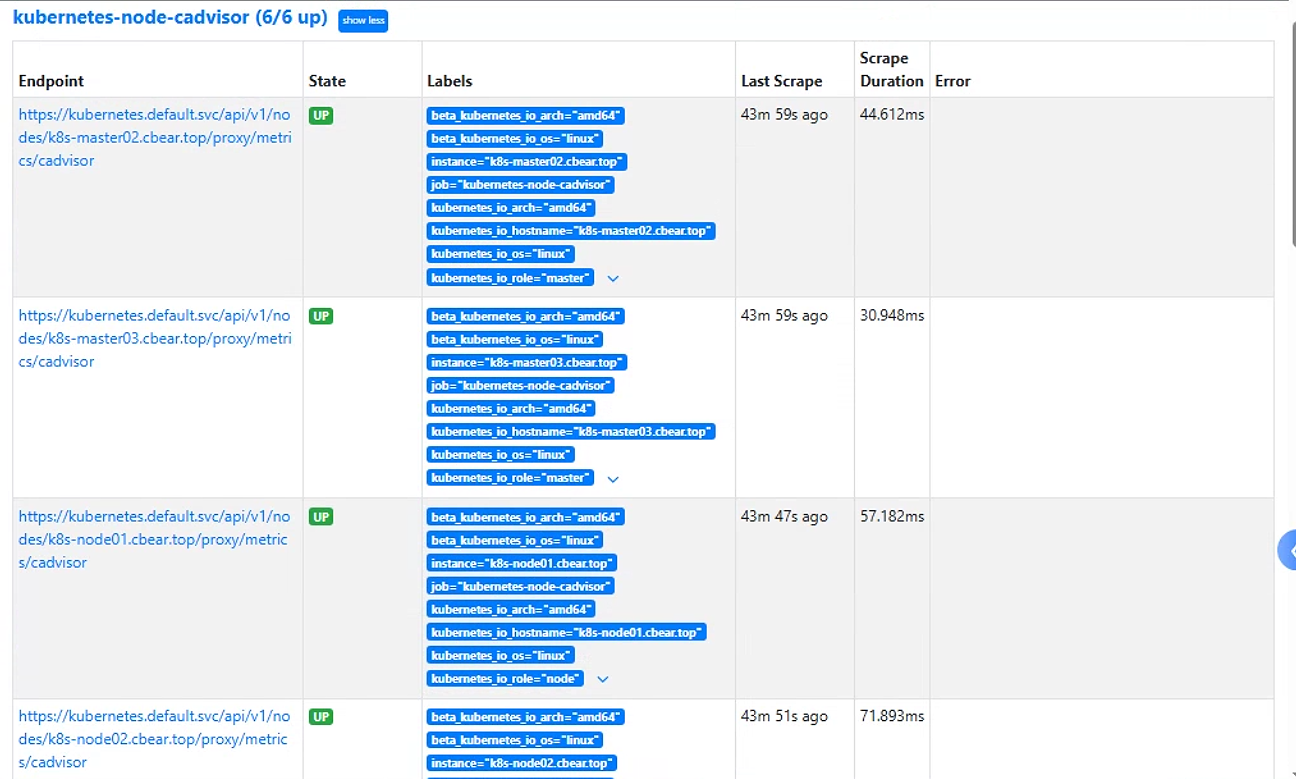The width and height of the screenshot is (1296, 779).
Task: Click the UP state badge for k8s-node02
Action: [321, 717]
